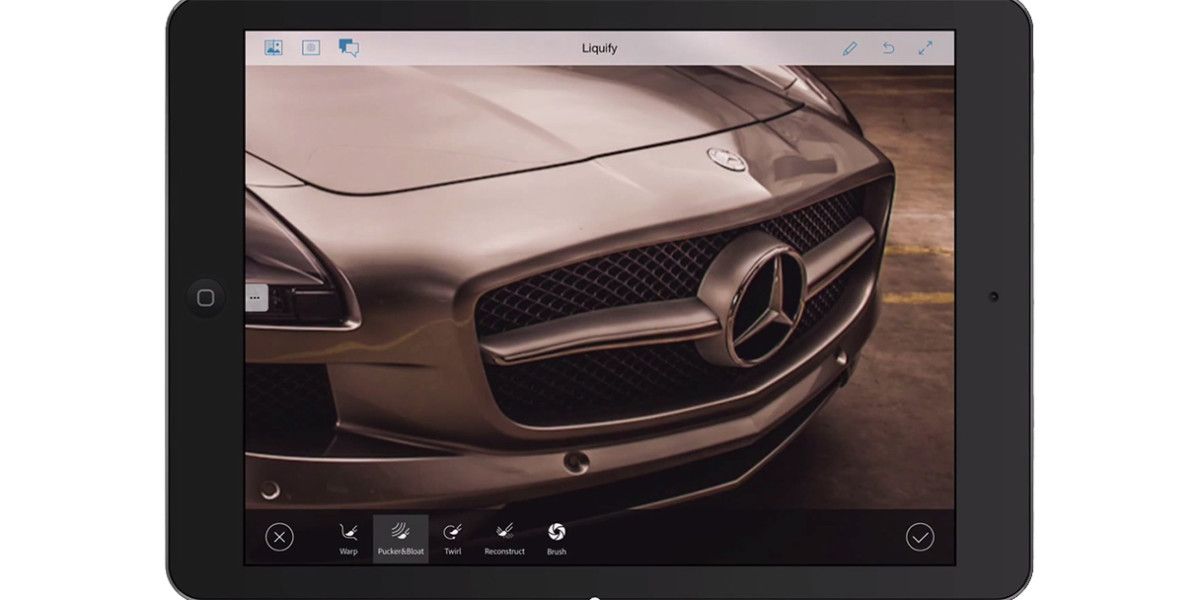Confirm Liquify with the checkmark button
The height and width of the screenshot is (600, 1200).
[x=920, y=537]
